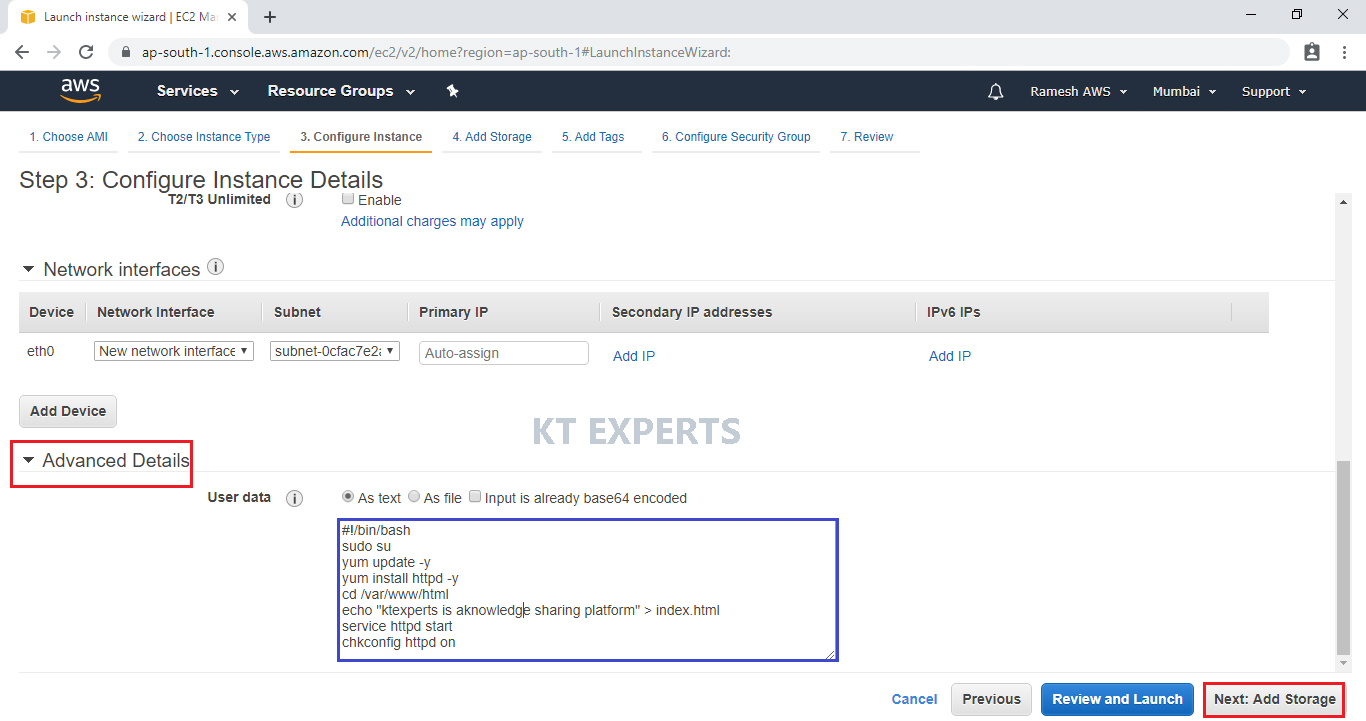Viewport: 1366px width, 721px height.
Task: Click the AWS logo home icon
Action: [80, 91]
